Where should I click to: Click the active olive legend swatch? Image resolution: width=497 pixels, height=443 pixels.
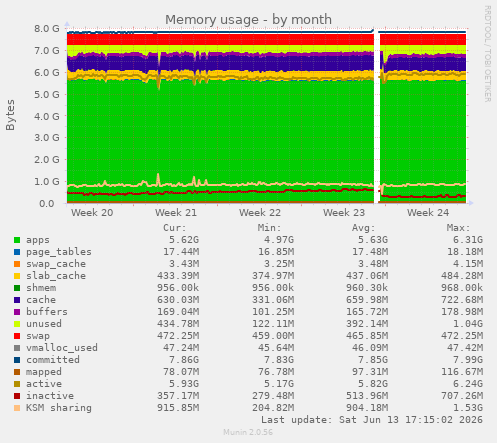click(x=17, y=384)
